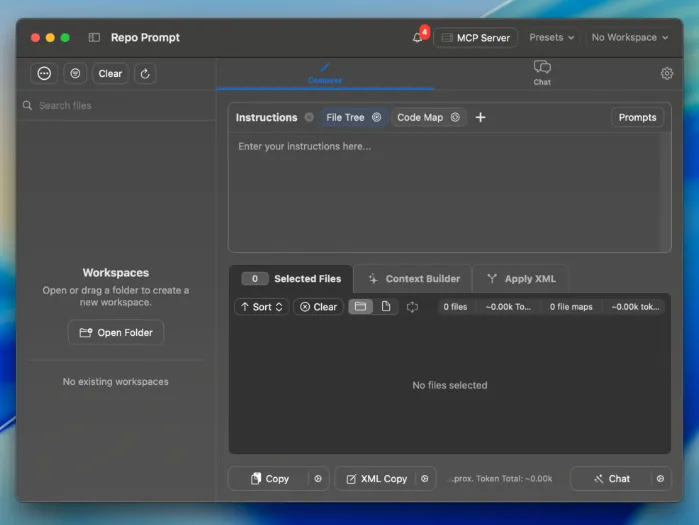
Task: Open notifications bell with badge
Action: 418,37
